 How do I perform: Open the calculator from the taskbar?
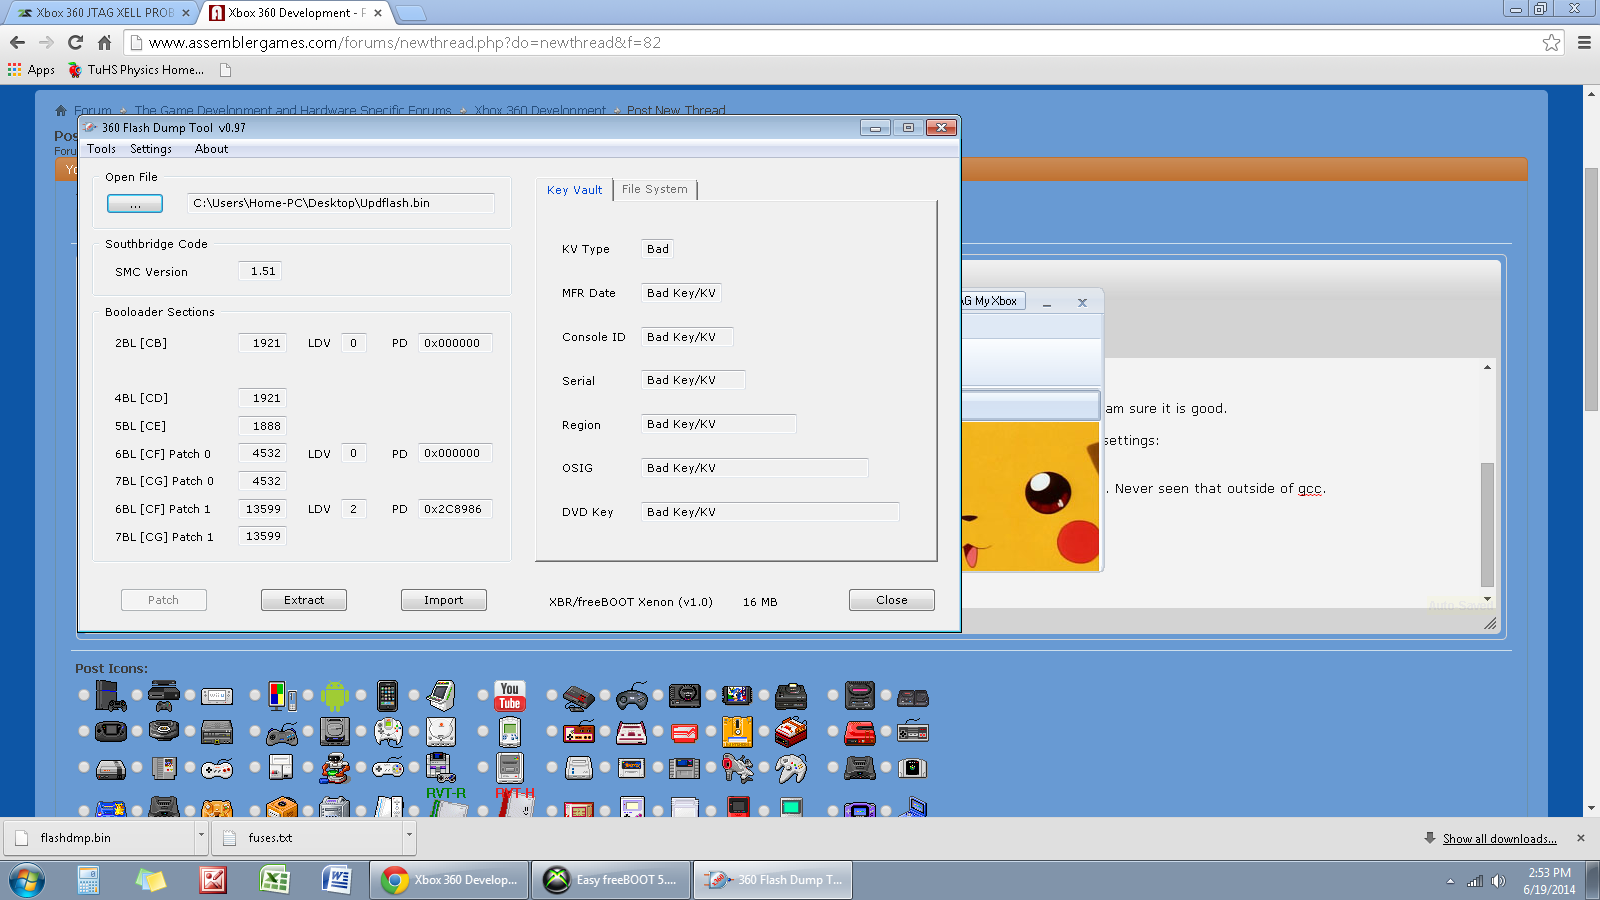(x=88, y=880)
